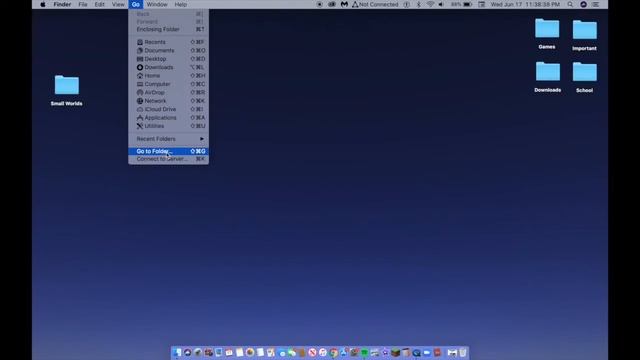The image size is (640, 360).
Task: Choose Connect to Server… menu item
Action: 169,159
